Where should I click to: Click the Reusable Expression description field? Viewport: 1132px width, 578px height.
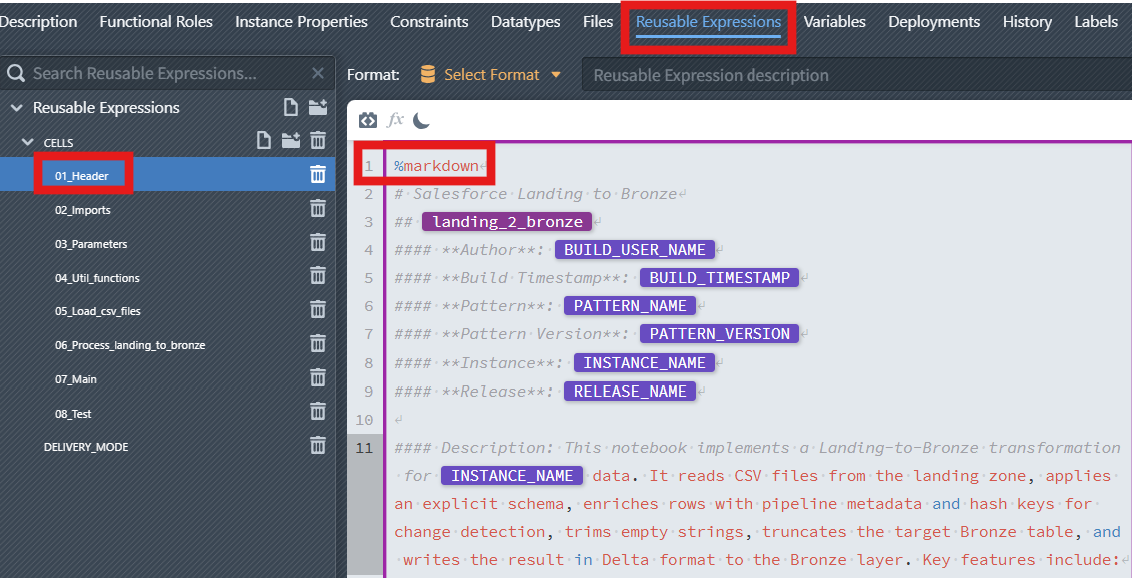(850, 75)
